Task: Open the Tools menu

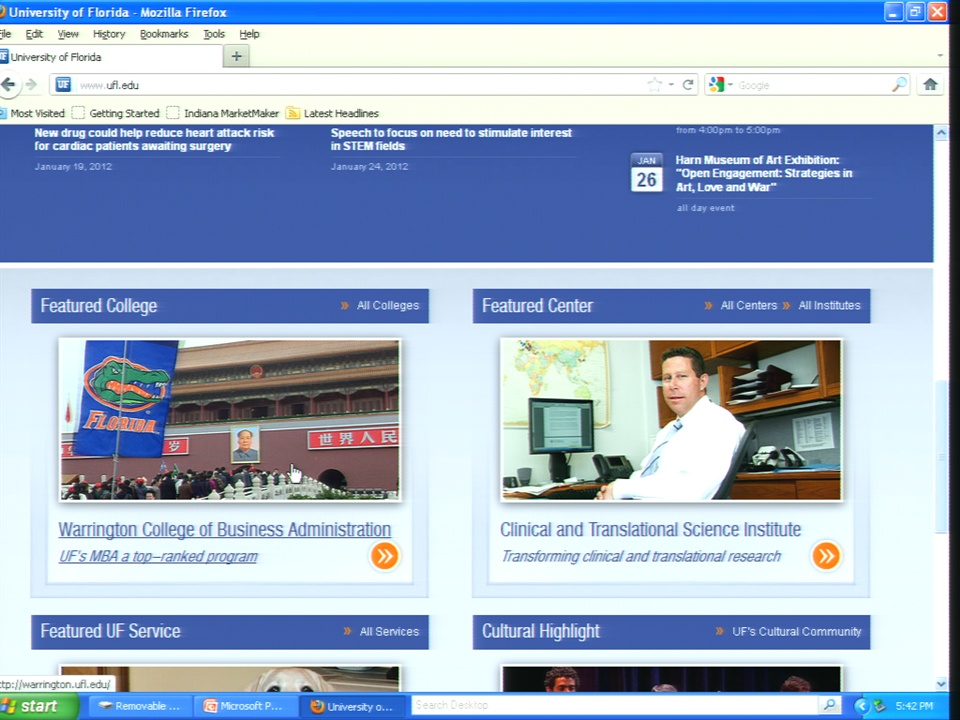Action: pyautogui.click(x=214, y=34)
